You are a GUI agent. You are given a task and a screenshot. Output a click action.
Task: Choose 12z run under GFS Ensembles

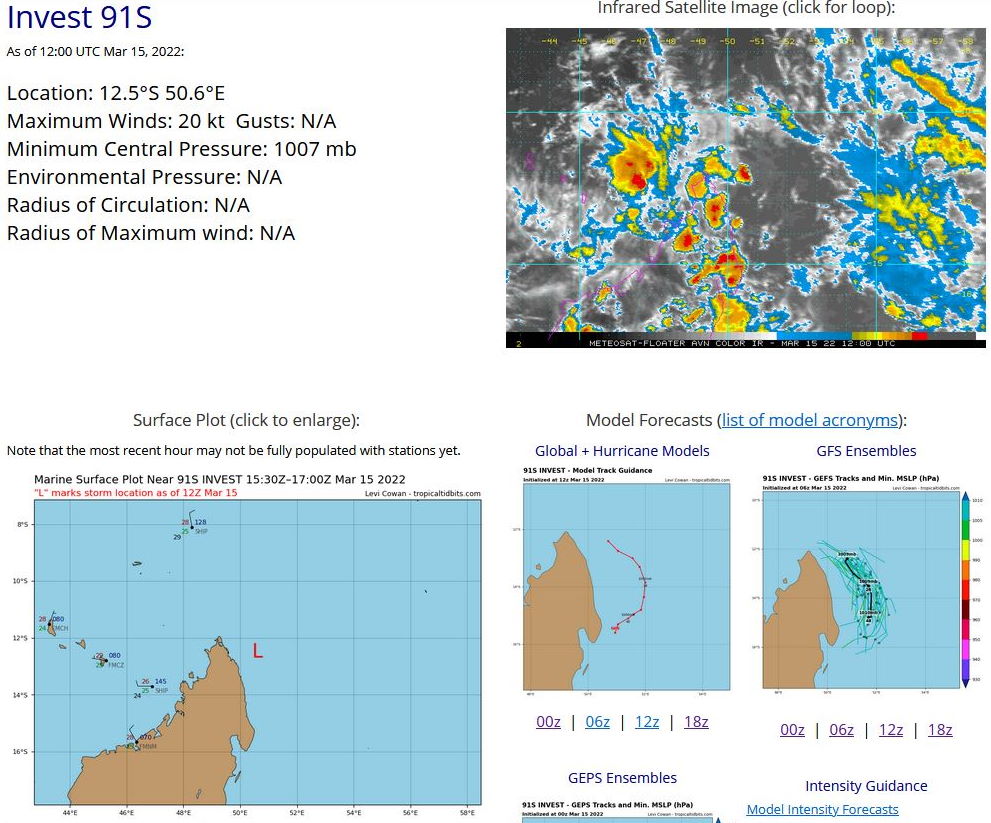point(891,730)
